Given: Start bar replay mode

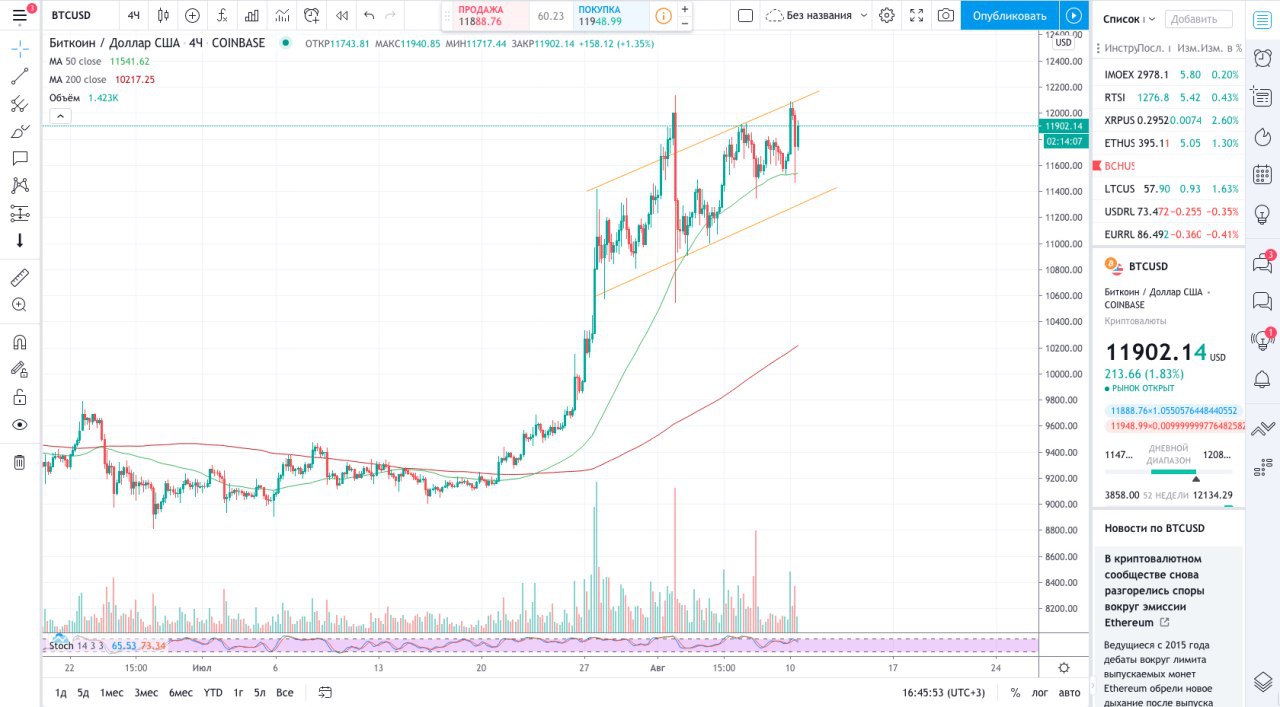Looking at the screenshot, I should [x=342, y=15].
